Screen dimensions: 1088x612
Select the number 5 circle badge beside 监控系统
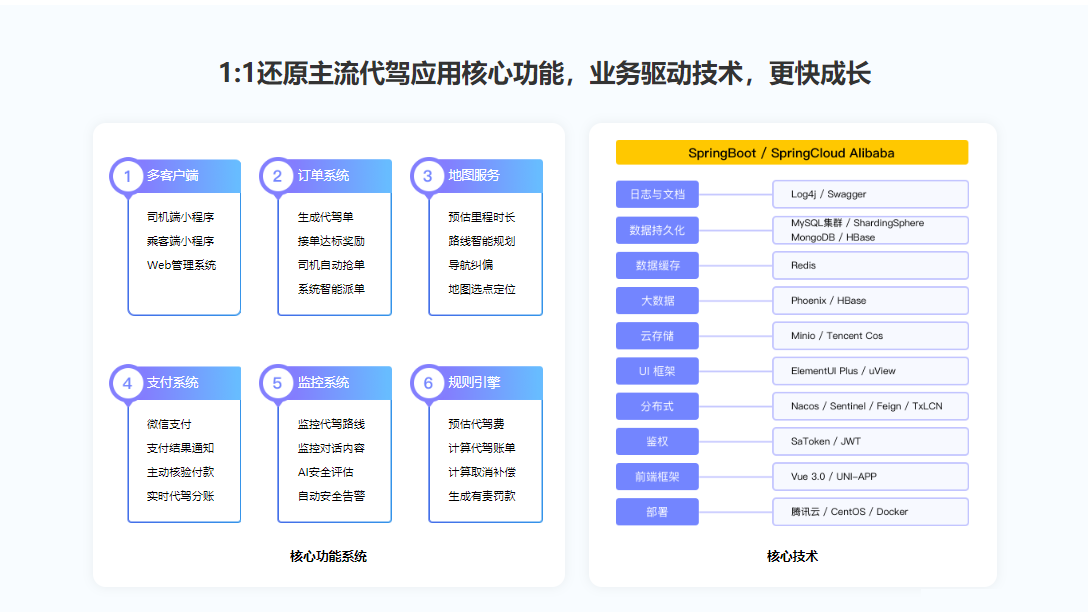[277, 383]
